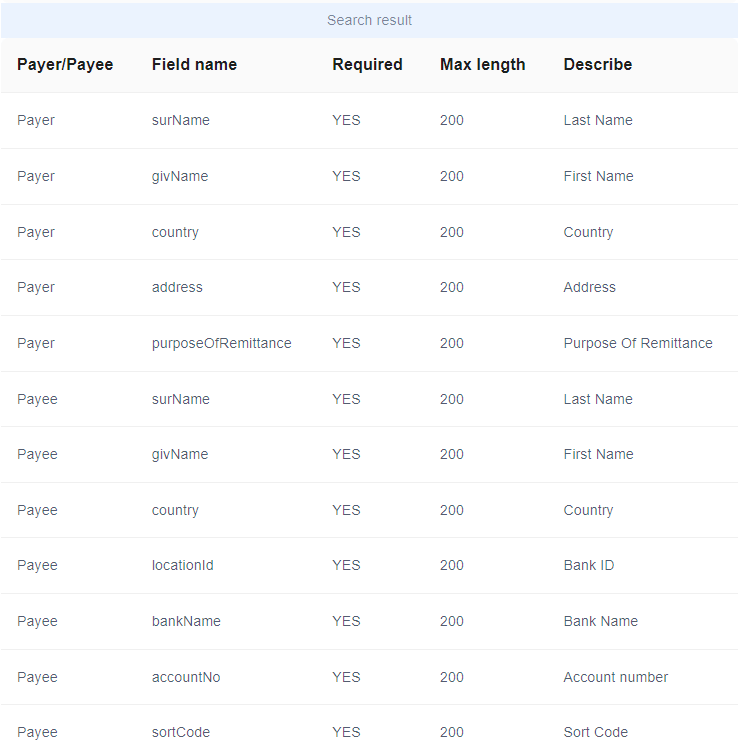The width and height of the screenshot is (741, 751).
Task: Select the Payer/Payee column header
Action: (x=65, y=65)
